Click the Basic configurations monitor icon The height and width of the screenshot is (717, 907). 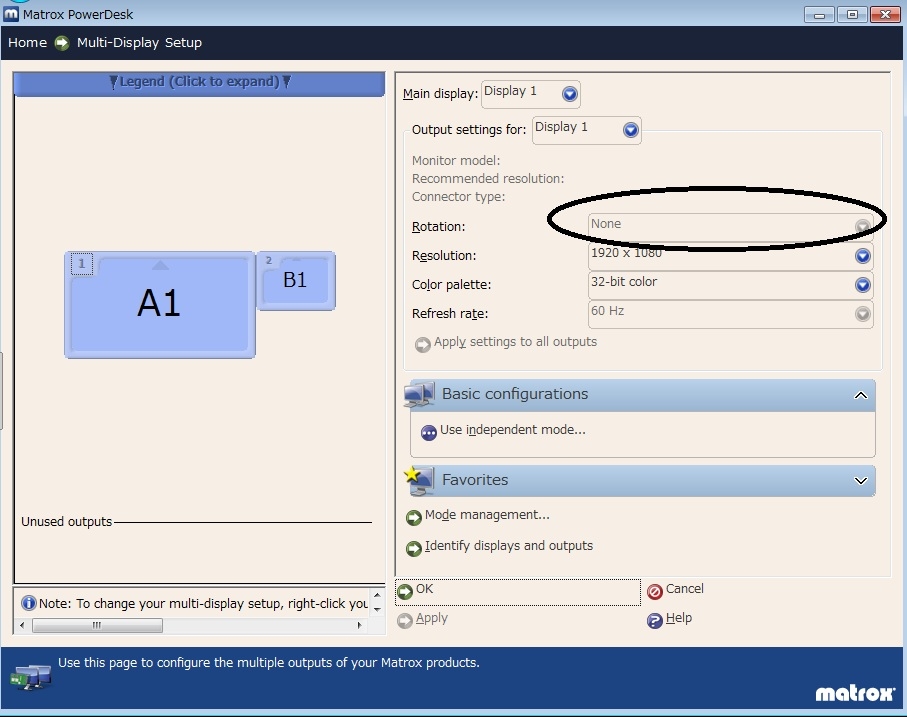(419, 394)
